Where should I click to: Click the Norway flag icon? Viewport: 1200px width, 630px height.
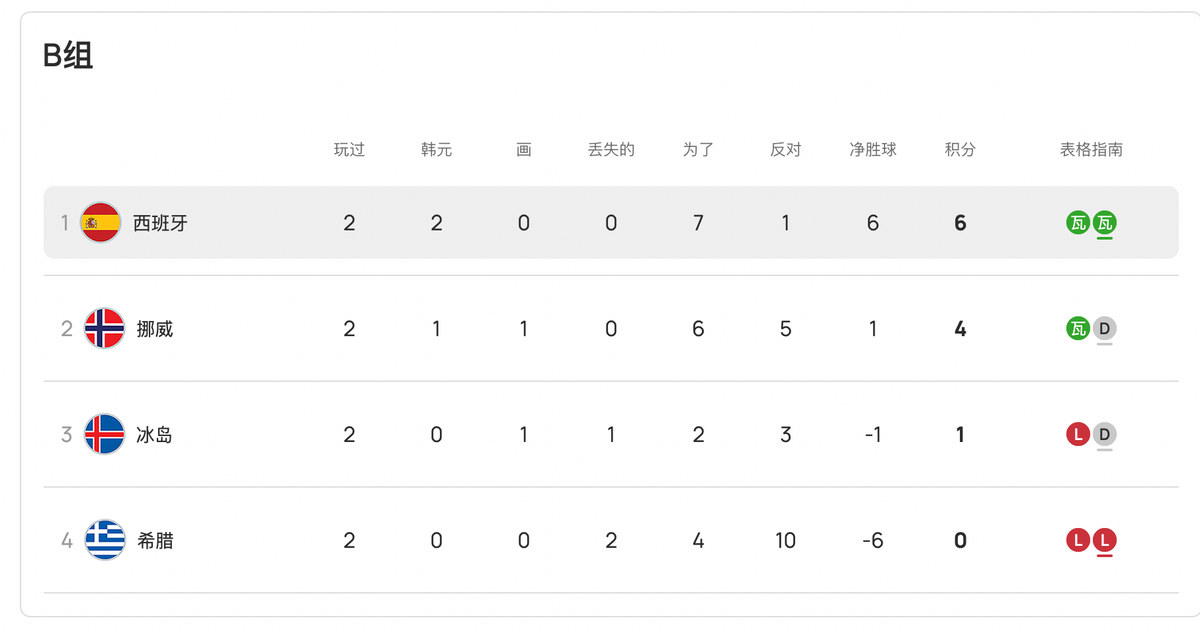[104, 328]
